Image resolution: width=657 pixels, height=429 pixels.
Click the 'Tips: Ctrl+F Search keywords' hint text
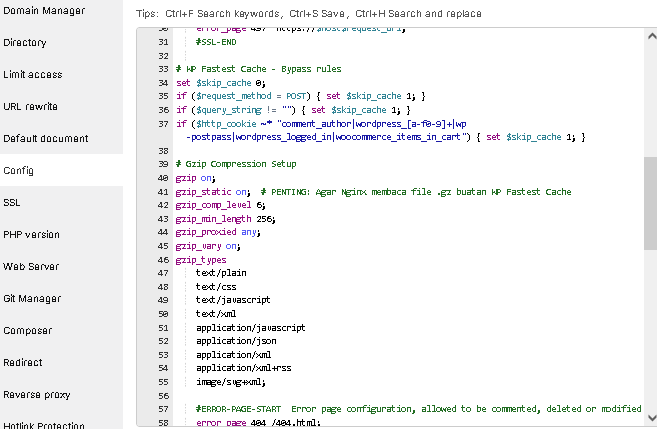click(x=309, y=14)
